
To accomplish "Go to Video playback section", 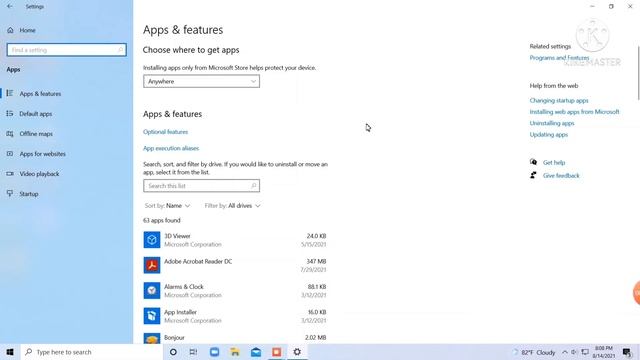I will [x=39, y=173].
